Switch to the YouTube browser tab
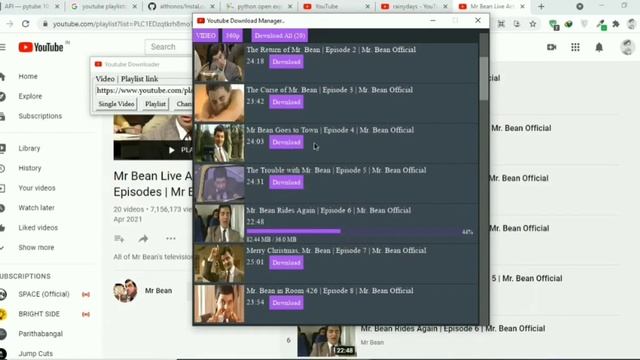The image size is (640, 360). click(x=337, y=7)
